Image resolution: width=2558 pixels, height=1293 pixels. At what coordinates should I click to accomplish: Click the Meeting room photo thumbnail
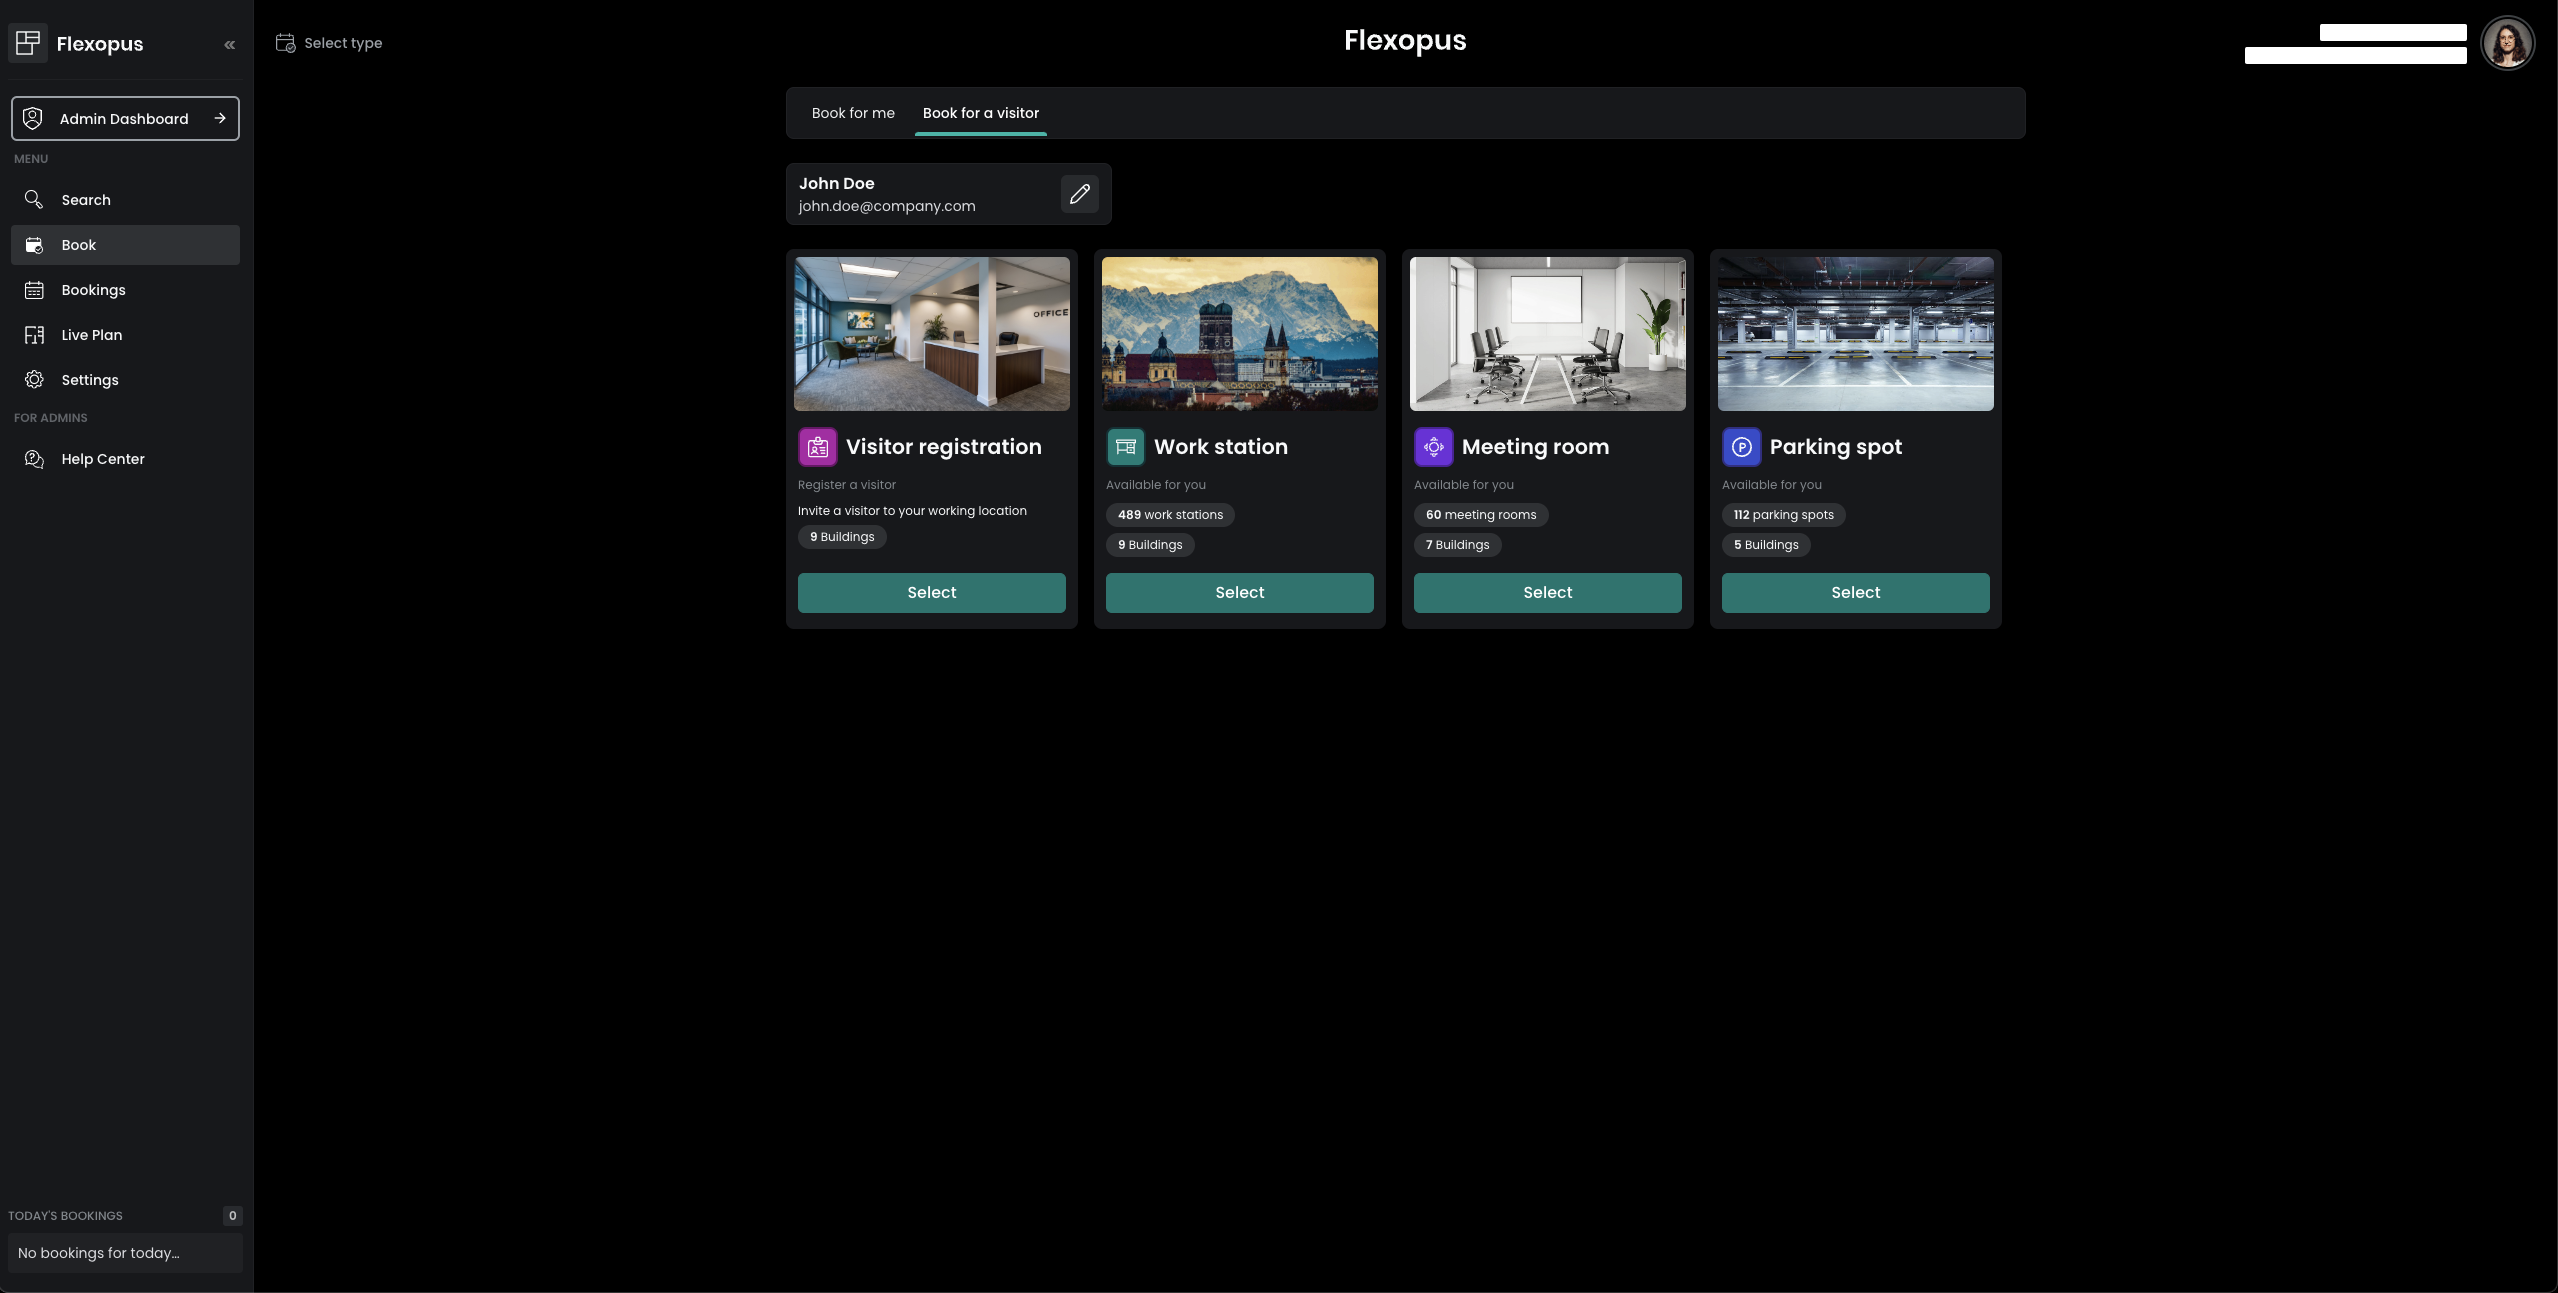[1547, 334]
